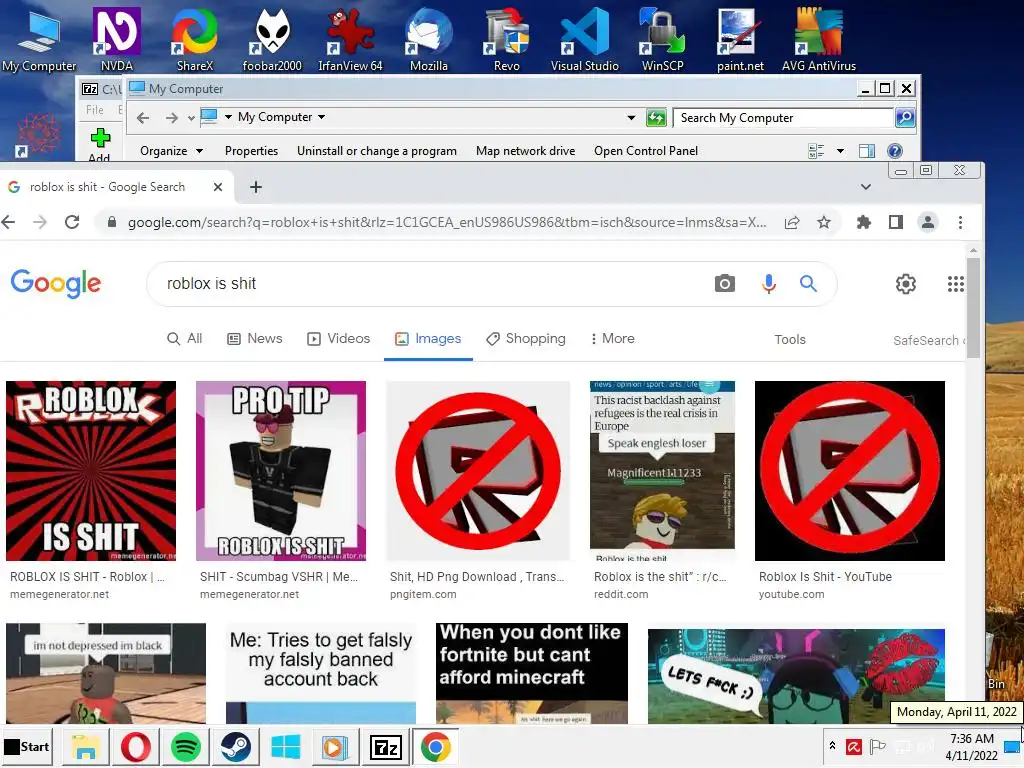The image size is (1024, 768).
Task: Click Uninstall or change a program
Action: pos(377,151)
